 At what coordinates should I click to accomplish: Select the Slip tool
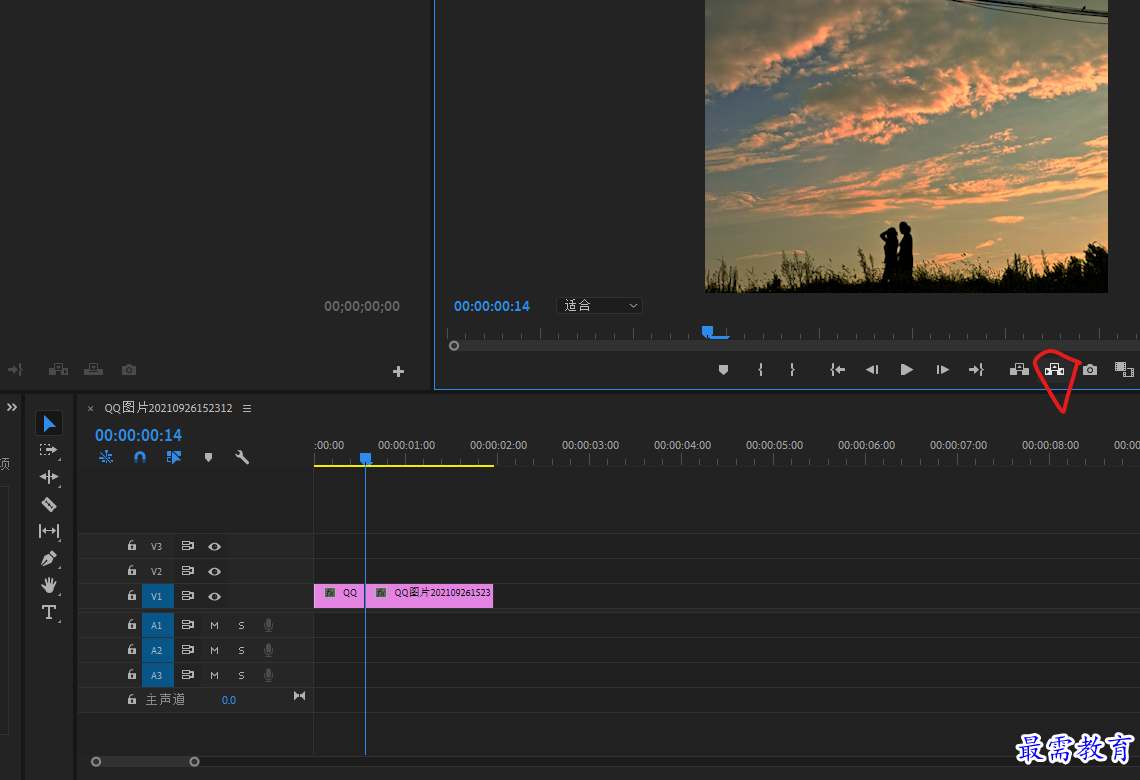[x=49, y=531]
